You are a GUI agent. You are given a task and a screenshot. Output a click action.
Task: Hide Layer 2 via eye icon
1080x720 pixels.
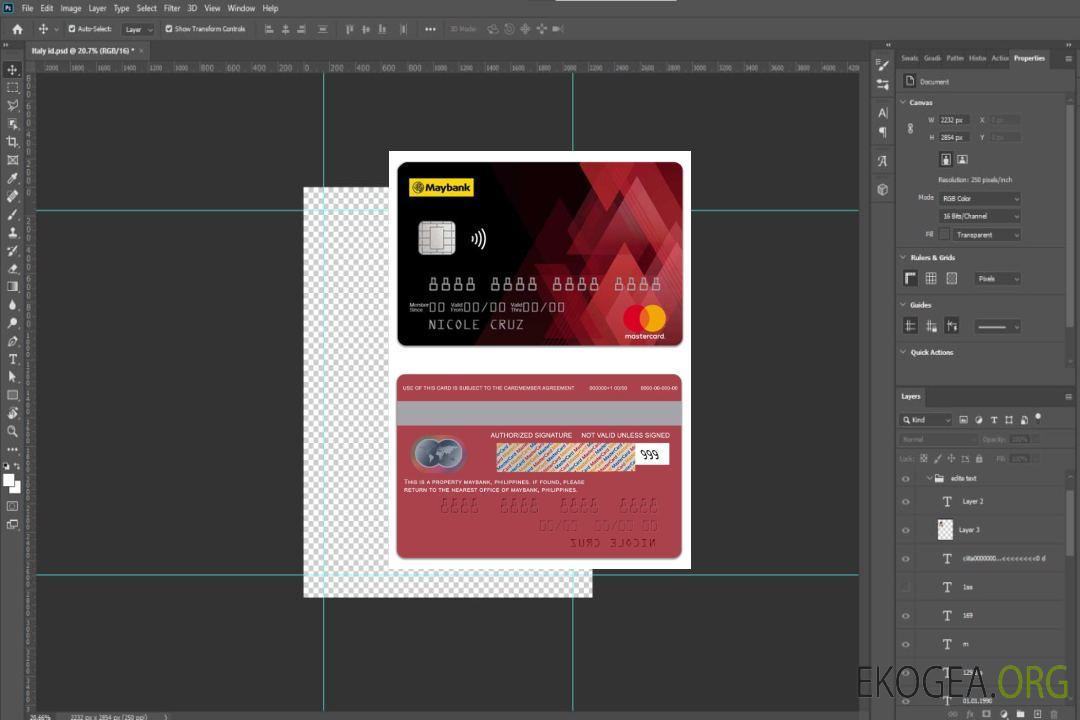pyautogui.click(x=906, y=502)
